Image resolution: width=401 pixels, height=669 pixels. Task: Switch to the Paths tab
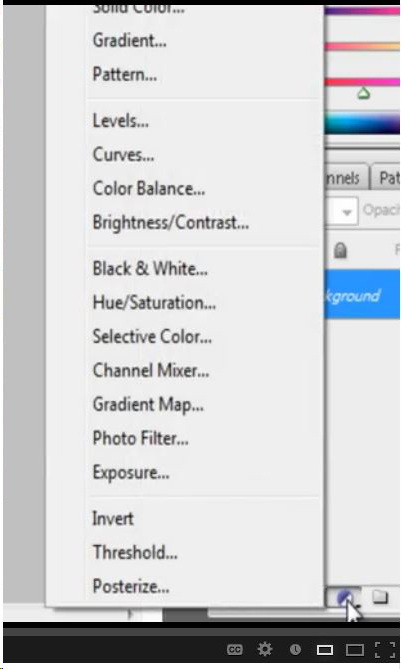pos(387,178)
